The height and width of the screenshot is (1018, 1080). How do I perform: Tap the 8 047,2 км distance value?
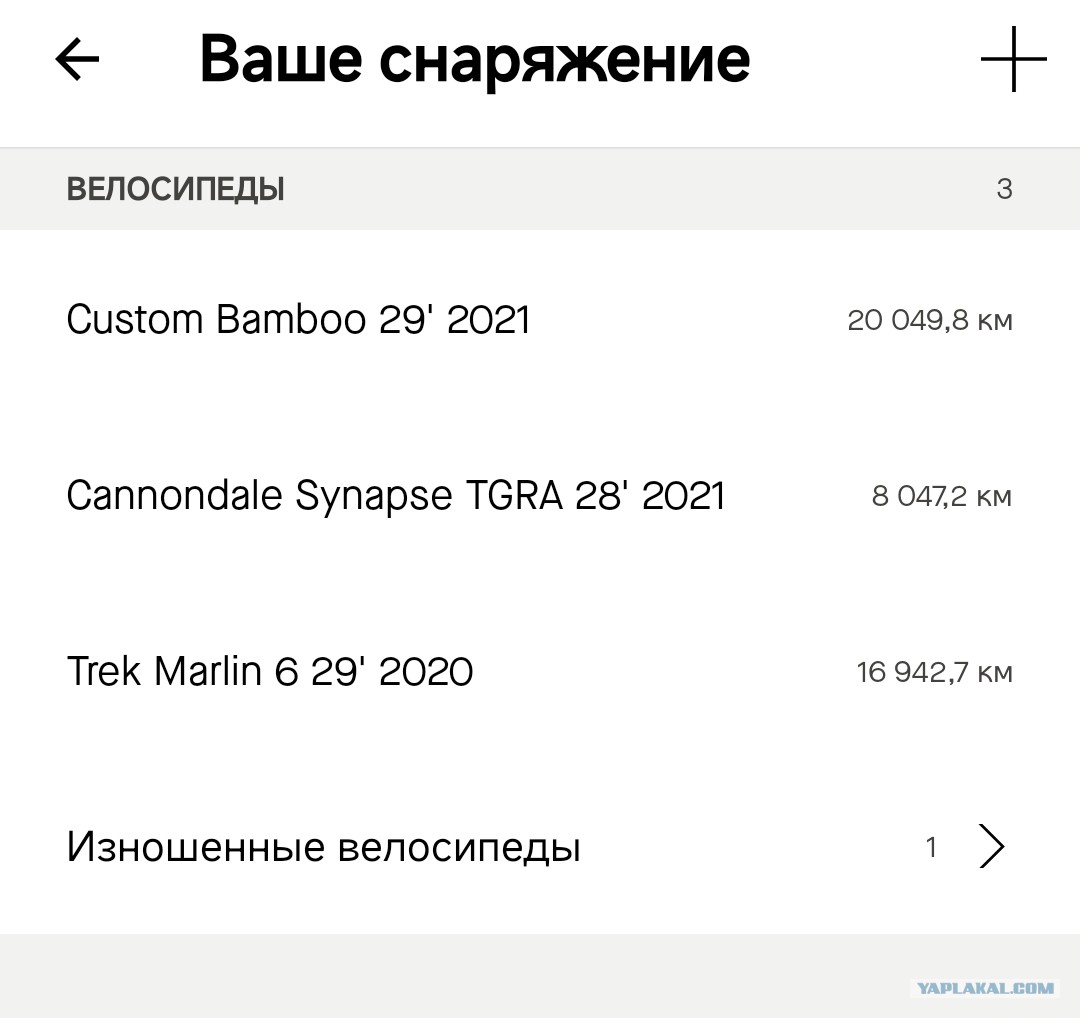click(942, 496)
